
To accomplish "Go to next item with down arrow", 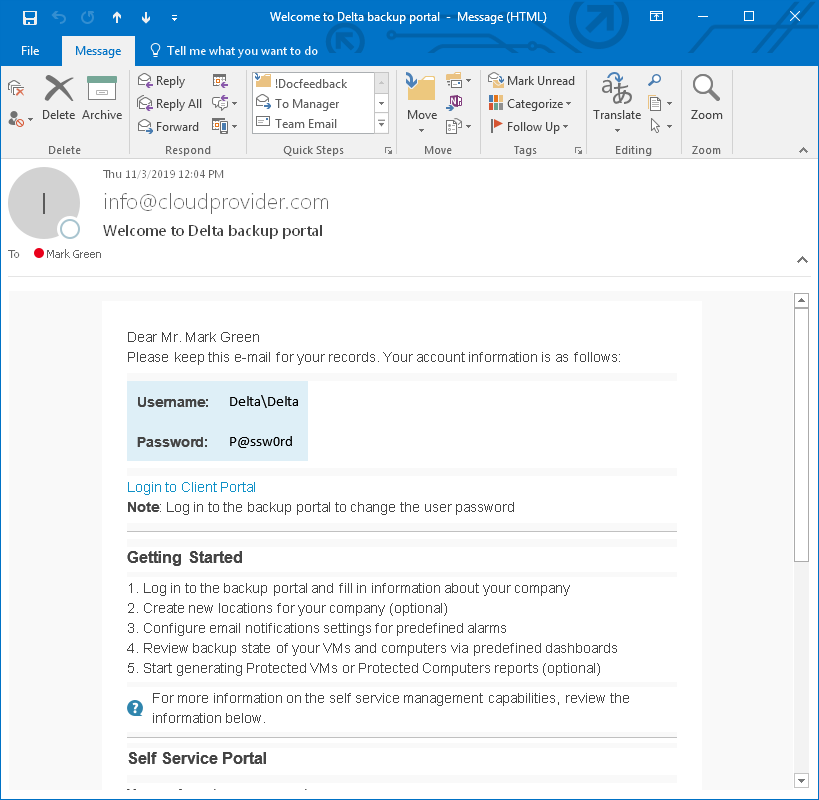I will [x=146, y=18].
